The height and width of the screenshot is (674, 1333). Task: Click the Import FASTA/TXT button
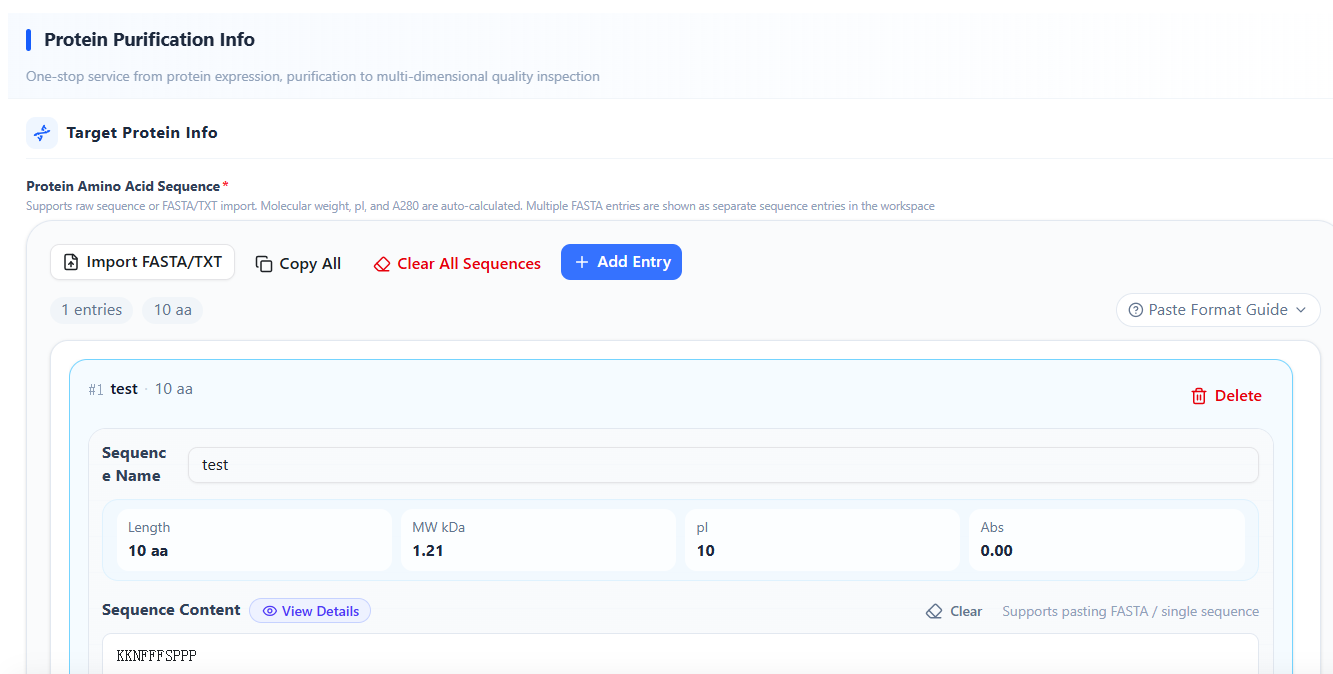coord(143,262)
